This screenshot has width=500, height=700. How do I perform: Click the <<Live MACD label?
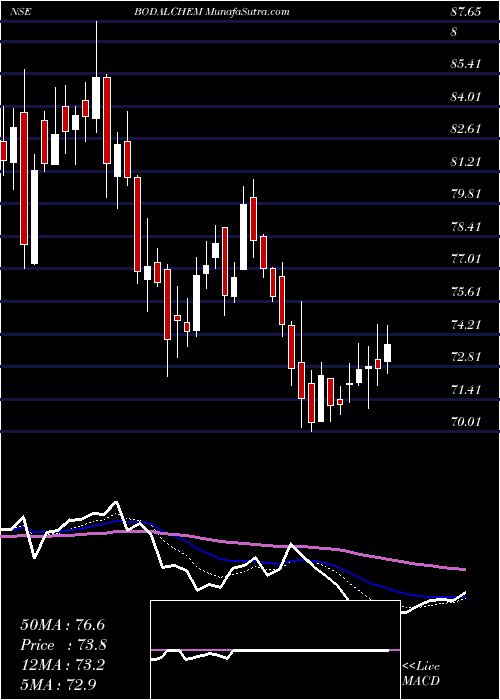tap(421, 674)
